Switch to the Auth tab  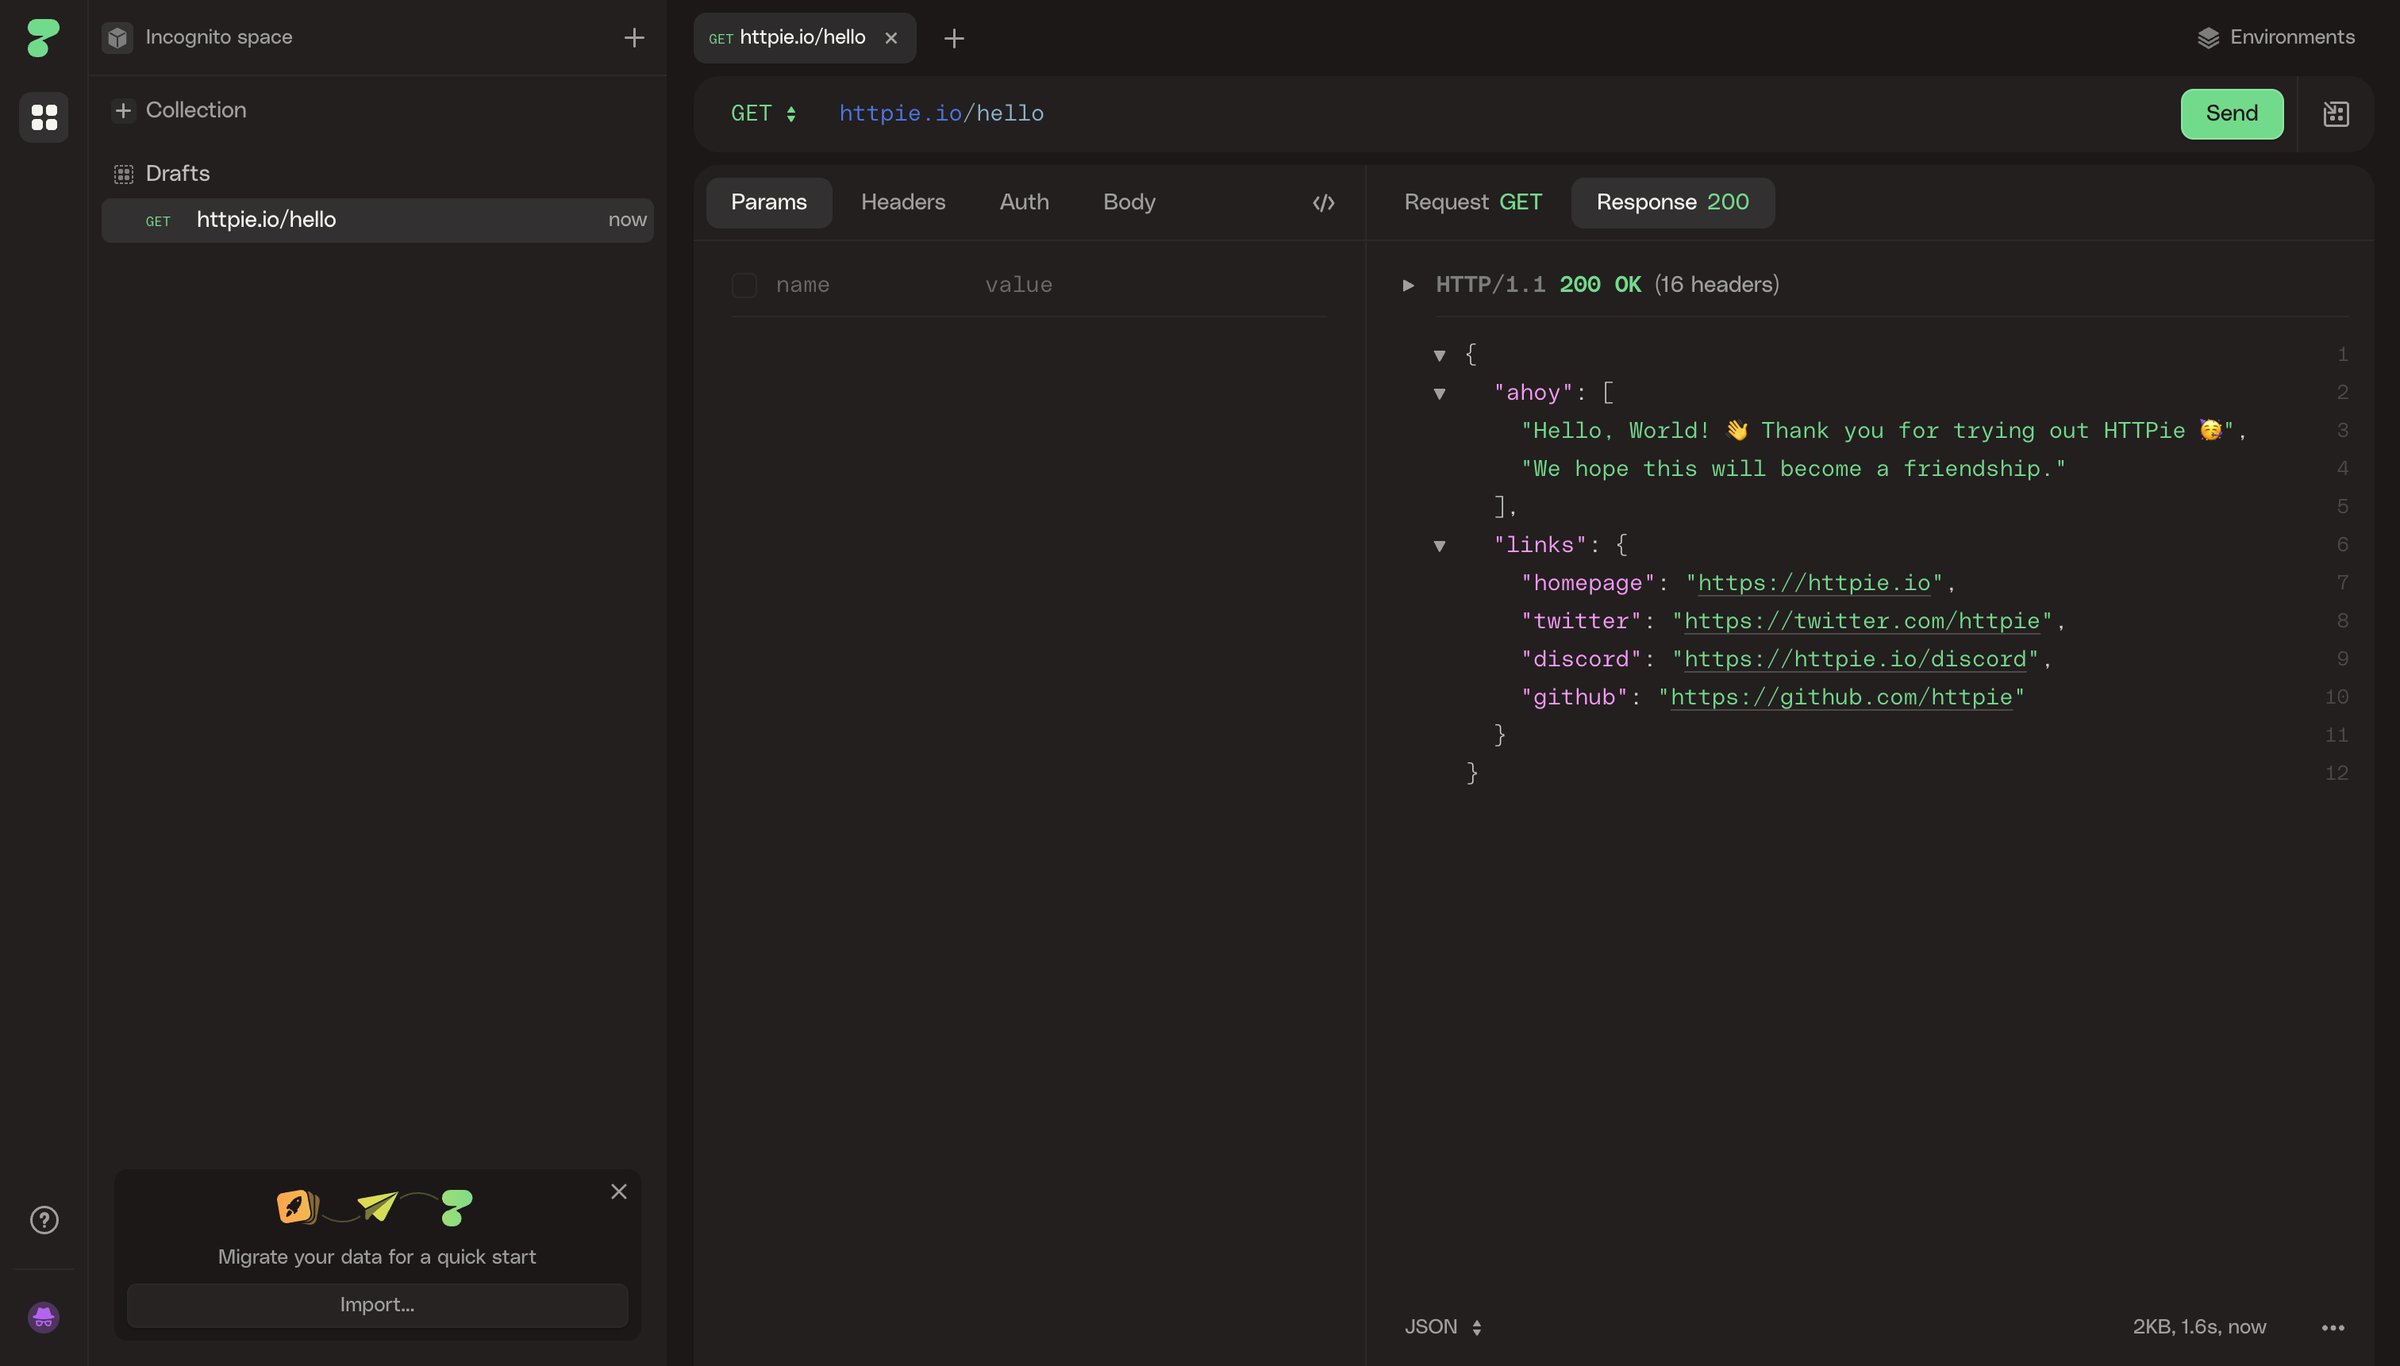tap(1024, 203)
